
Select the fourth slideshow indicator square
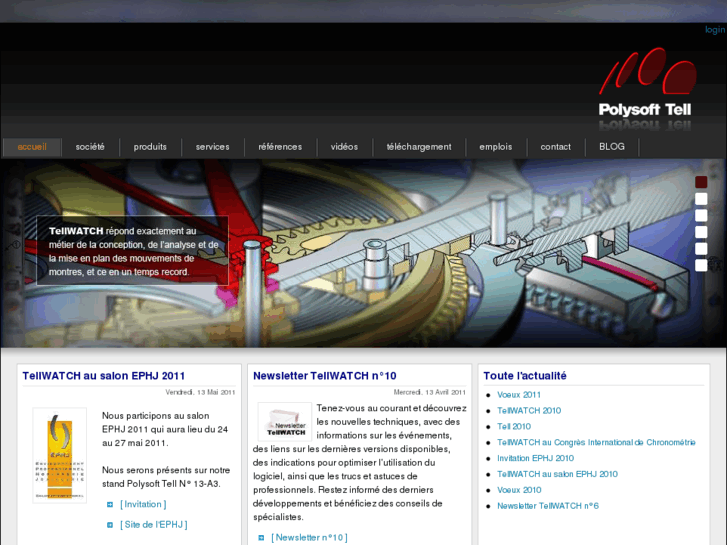(x=701, y=232)
